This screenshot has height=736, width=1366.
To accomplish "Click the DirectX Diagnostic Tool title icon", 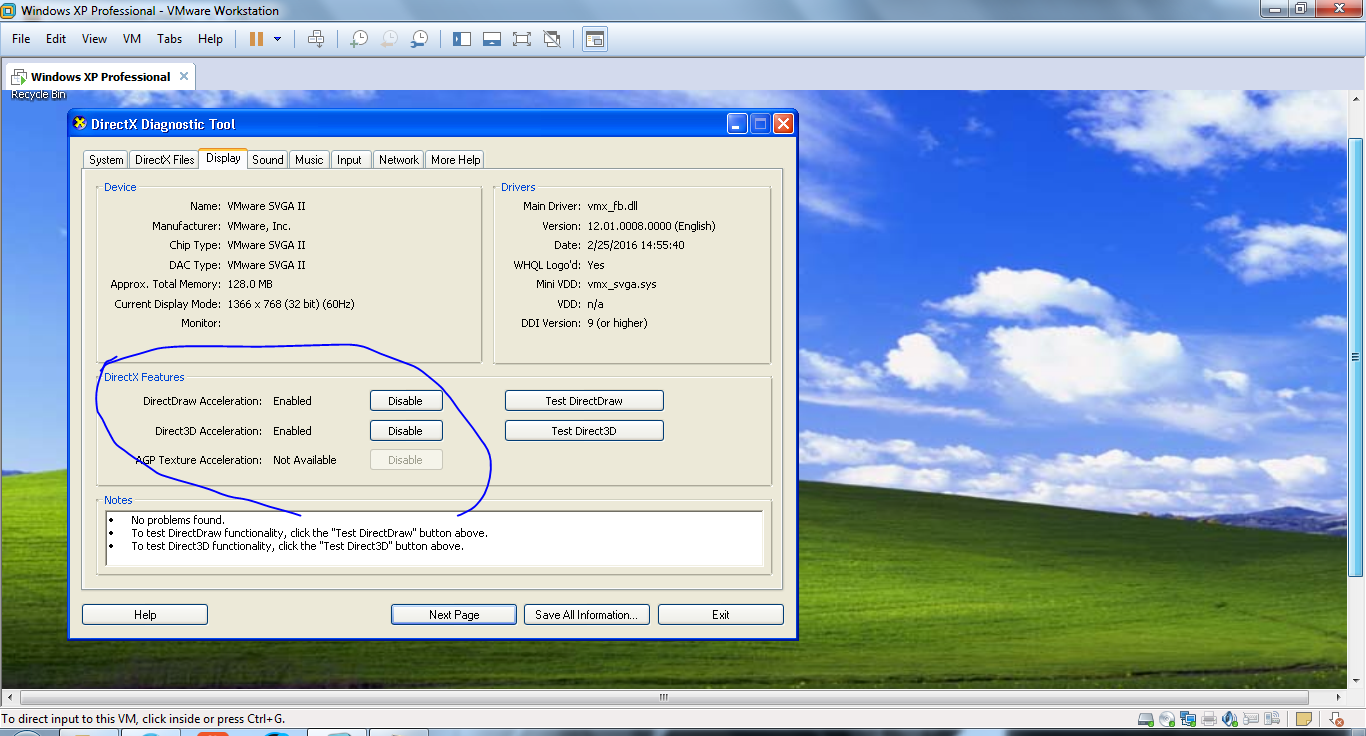I will (81, 124).
